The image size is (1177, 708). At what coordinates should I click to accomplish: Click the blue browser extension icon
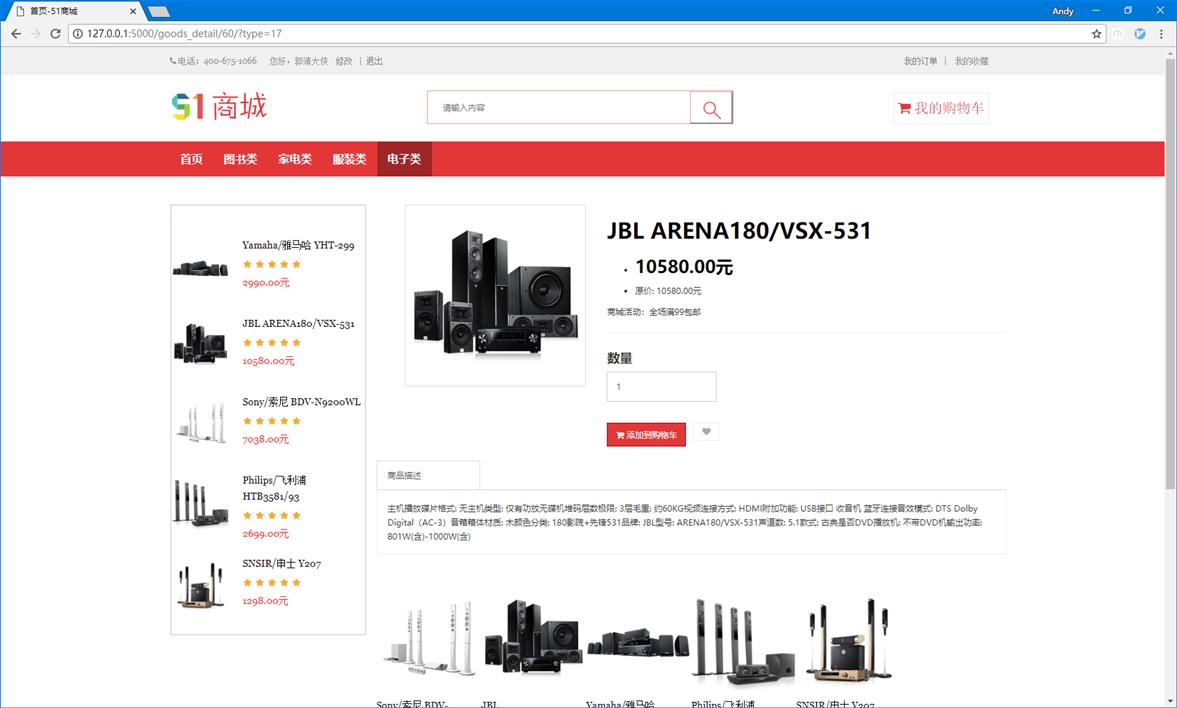pyautogui.click(x=1139, y=34)
